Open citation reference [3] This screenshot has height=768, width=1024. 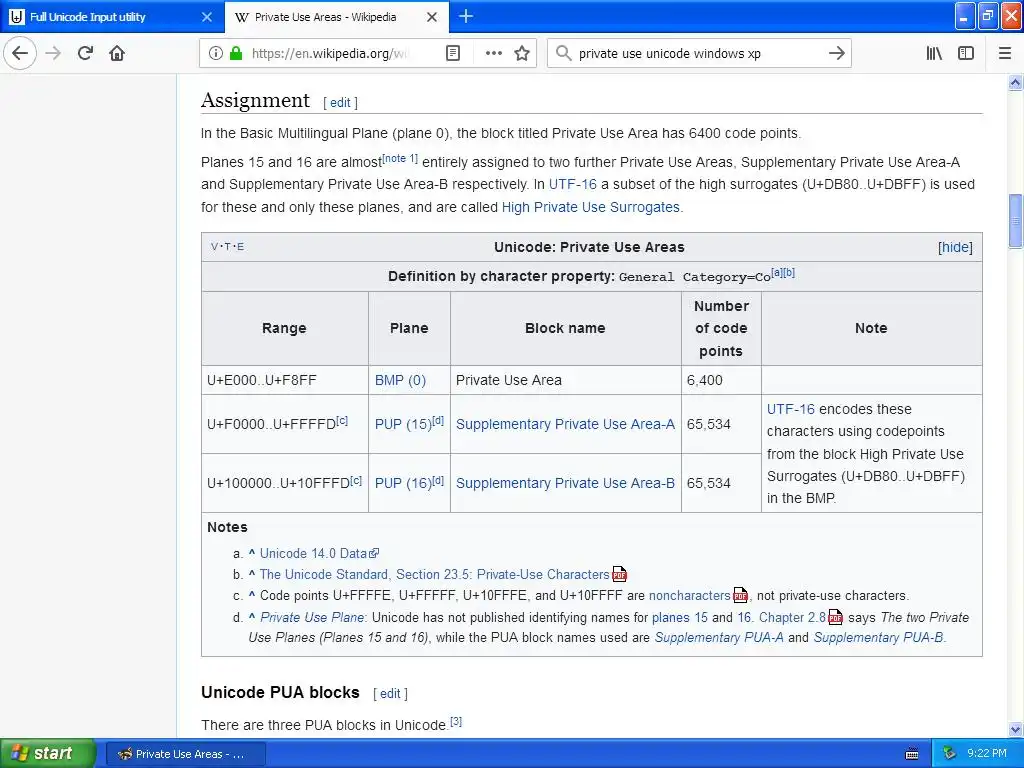(x=456, y=722)
